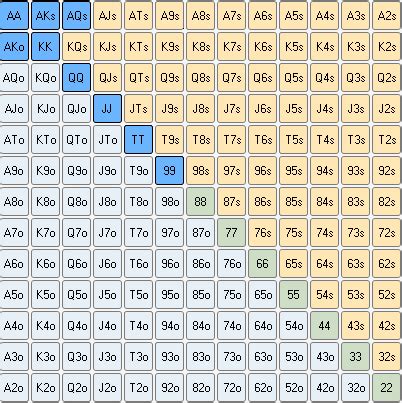Viewport: 402px width, 403px height.
Task: Deselect the AKo hand cell
Action: 14,46
